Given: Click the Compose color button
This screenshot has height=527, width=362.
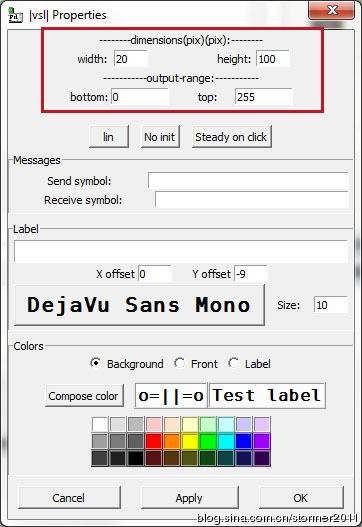Looking at the screenshot, I should pyautogui.click(x=84, y=396).
